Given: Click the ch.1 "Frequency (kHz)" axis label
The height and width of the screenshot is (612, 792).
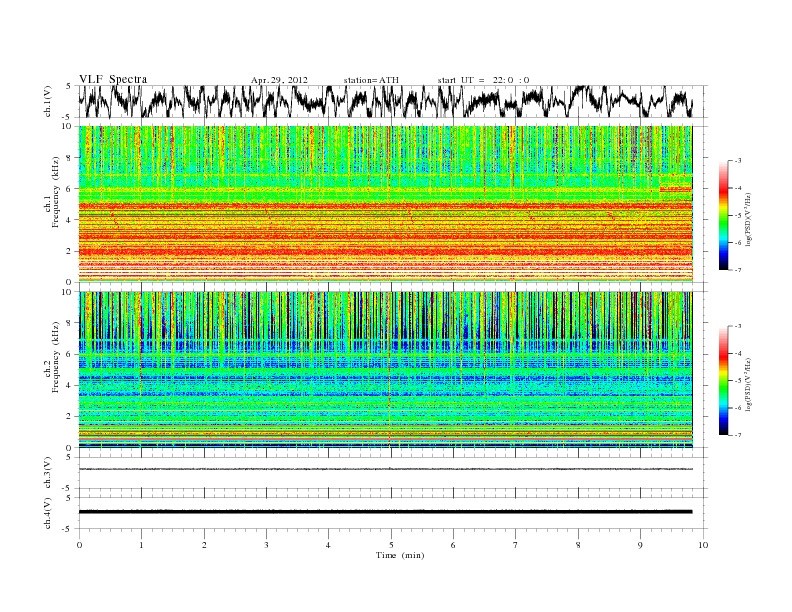Looking at the screenshot, I should (x=55, y=192).
